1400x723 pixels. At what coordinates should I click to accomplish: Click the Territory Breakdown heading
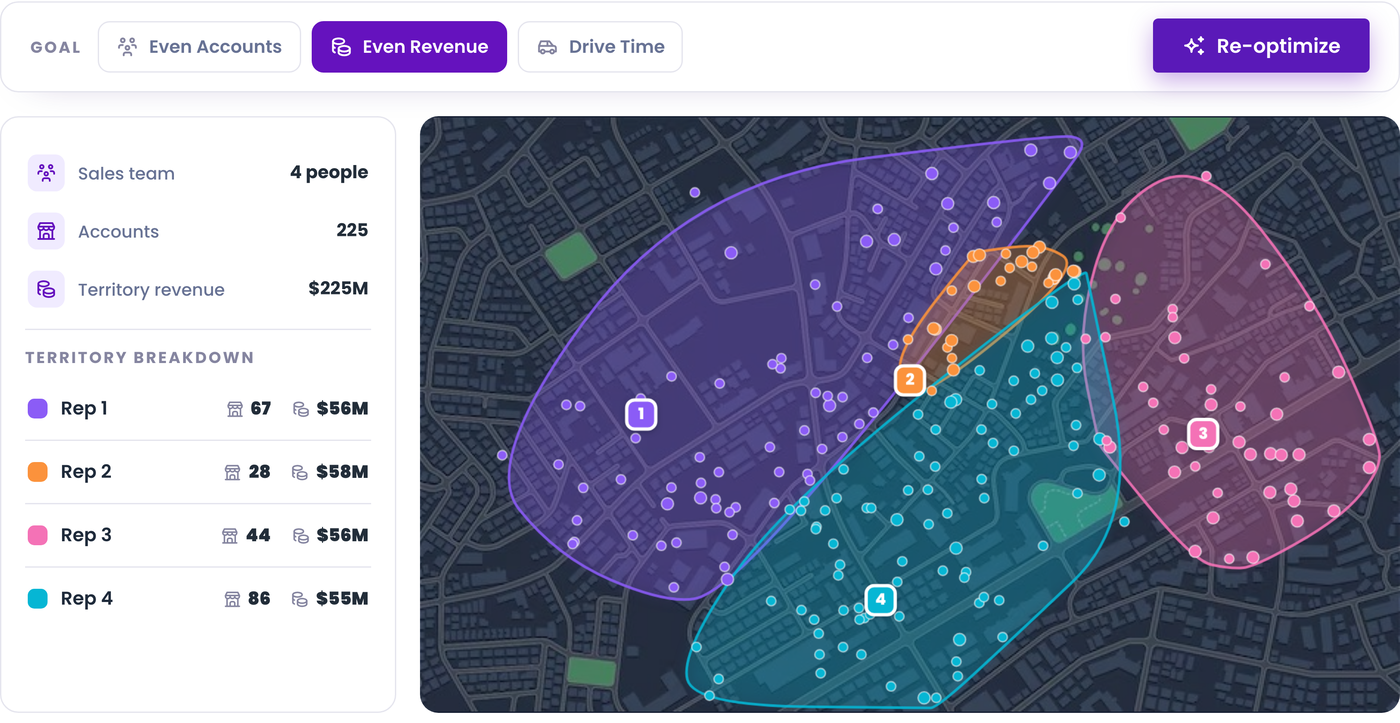[x=139, y=358]
